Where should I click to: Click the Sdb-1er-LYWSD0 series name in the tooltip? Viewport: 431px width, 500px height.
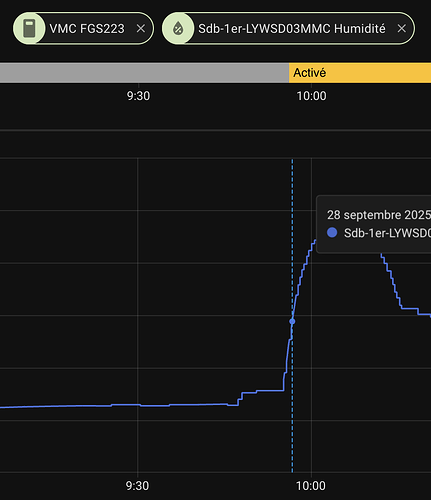coord(387,233)
